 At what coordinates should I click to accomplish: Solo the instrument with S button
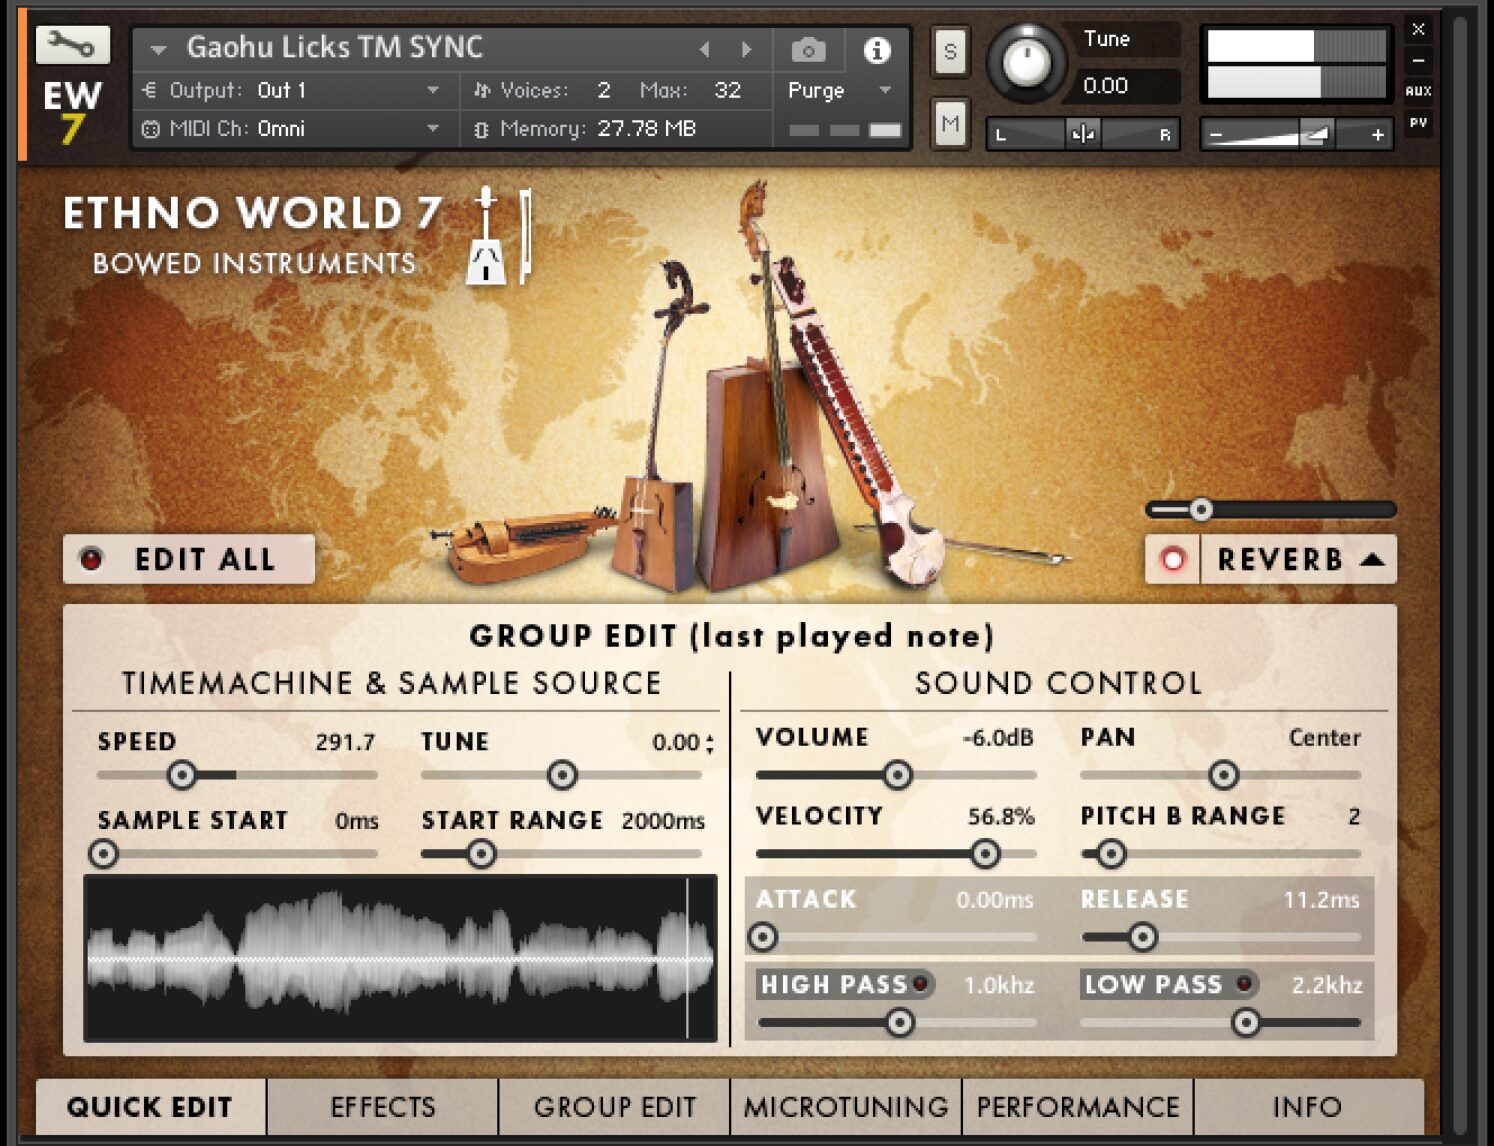point(950,51)
